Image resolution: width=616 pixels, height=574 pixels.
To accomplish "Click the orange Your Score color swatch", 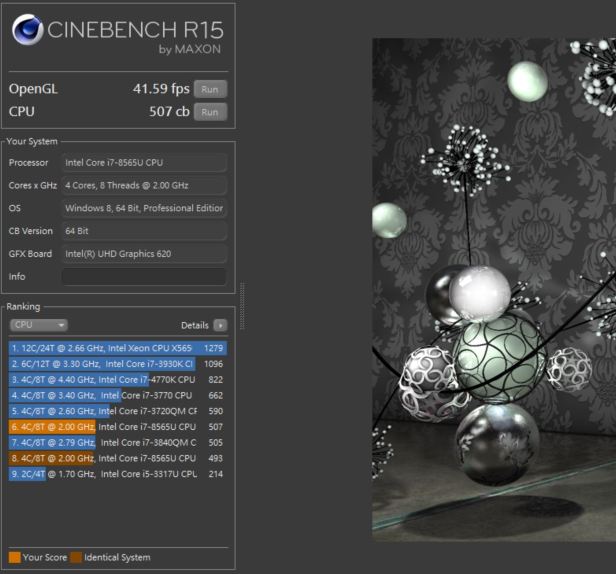I will [14, 557].
